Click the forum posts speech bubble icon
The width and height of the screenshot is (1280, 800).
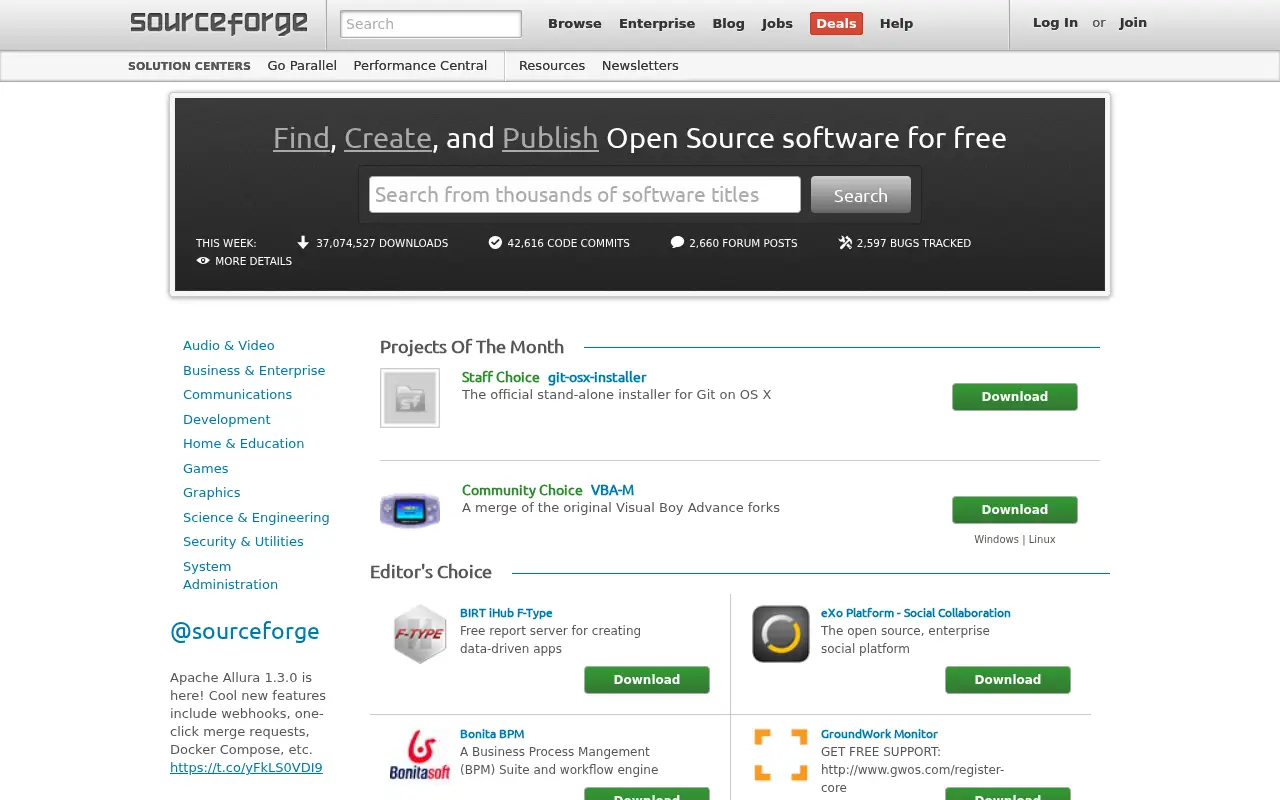pos(677,242)
